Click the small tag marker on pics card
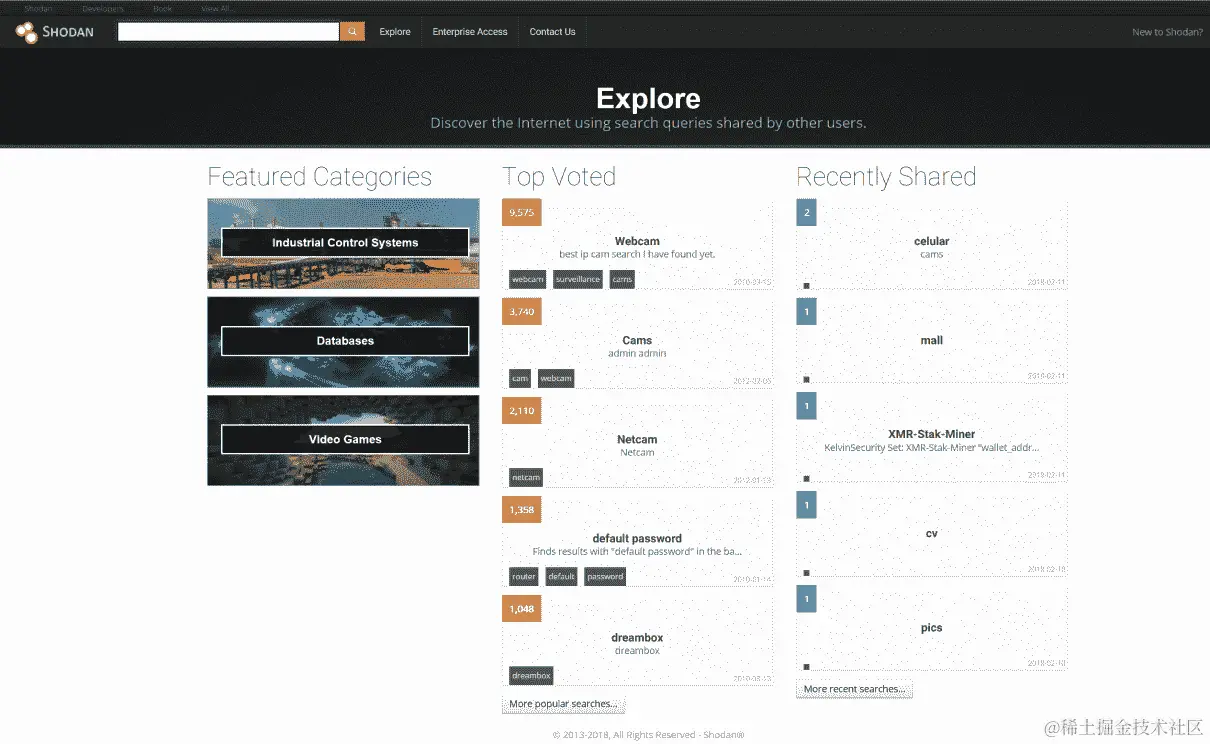Image resolution: width=1210 pixels, height=744 pixels. click(x=806, y=666)
